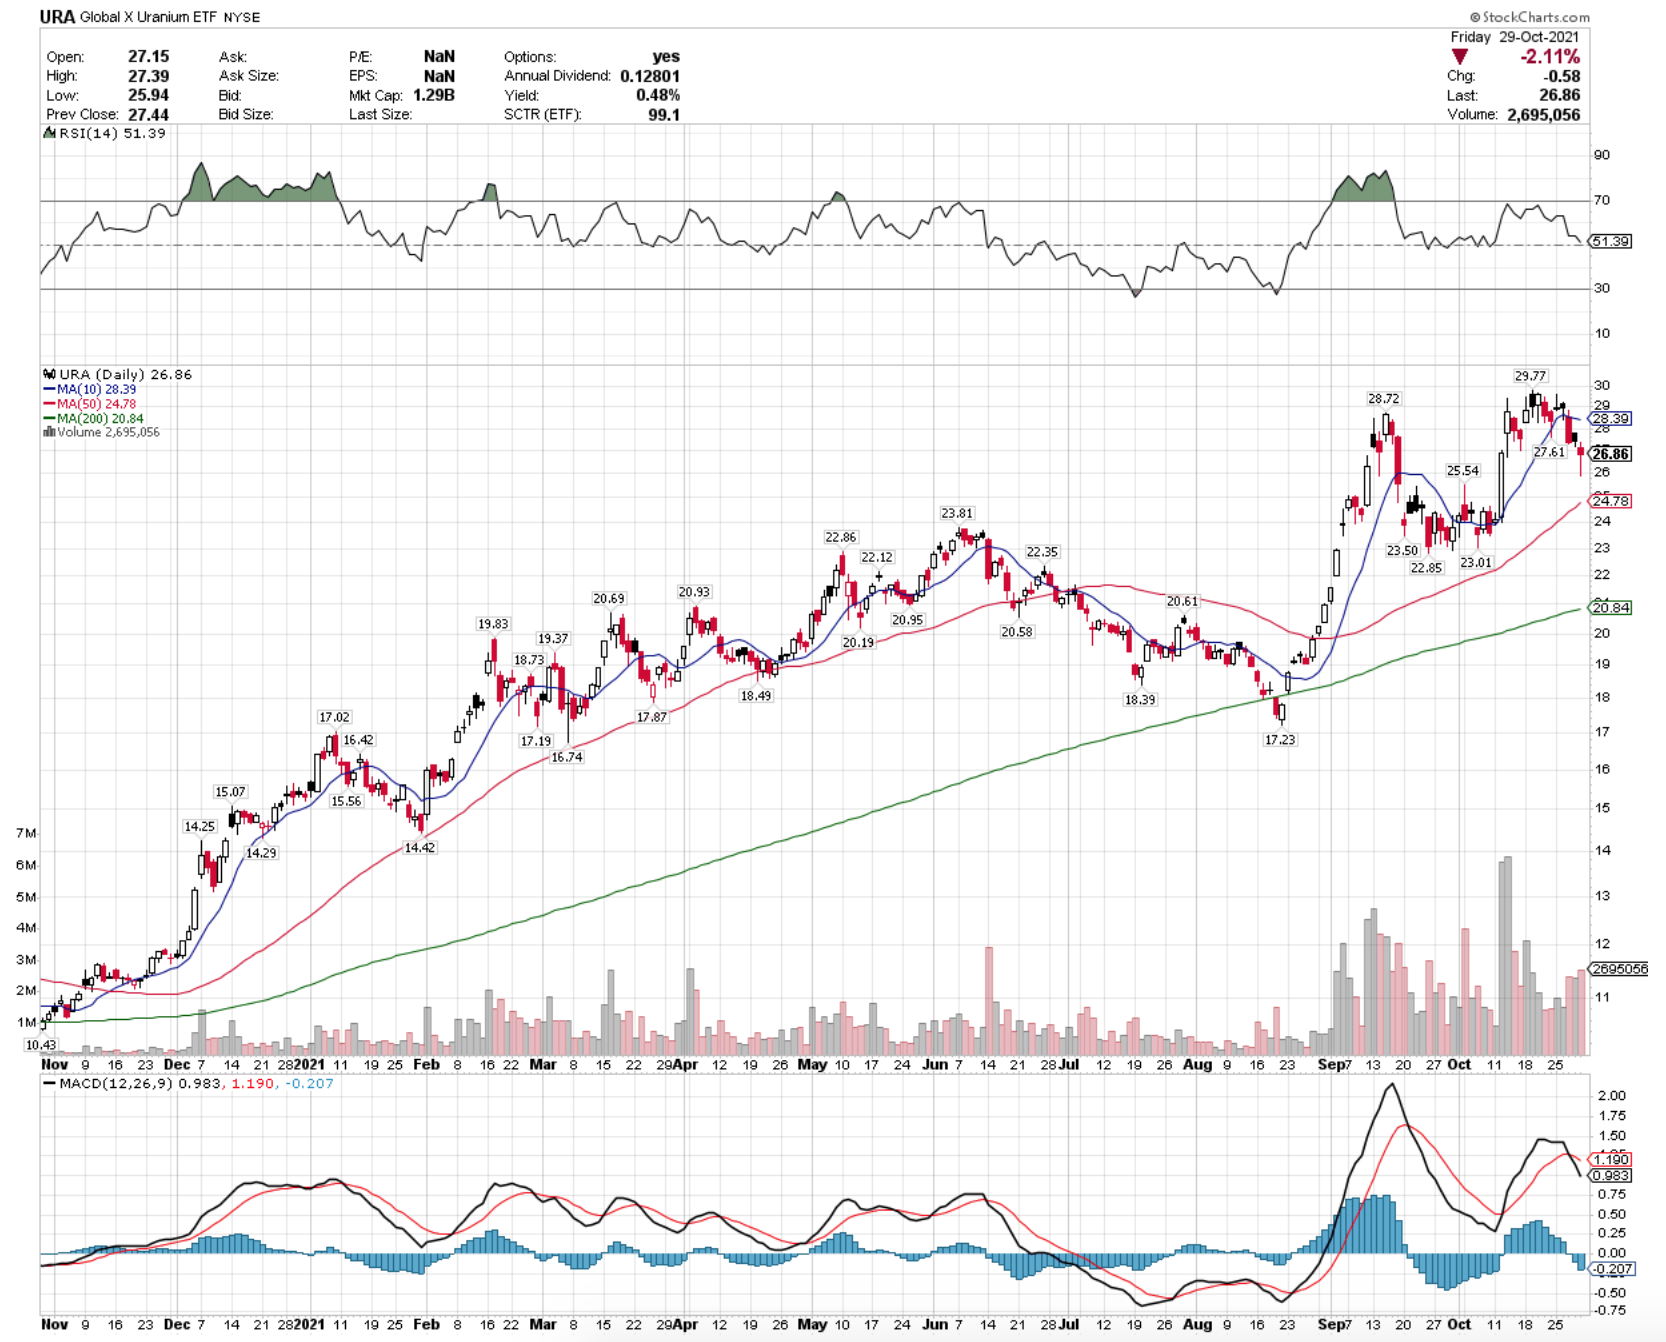Click the 'RSI(14) 51.39' legend text
The image size is (1666, 1342).
[112, 133]
